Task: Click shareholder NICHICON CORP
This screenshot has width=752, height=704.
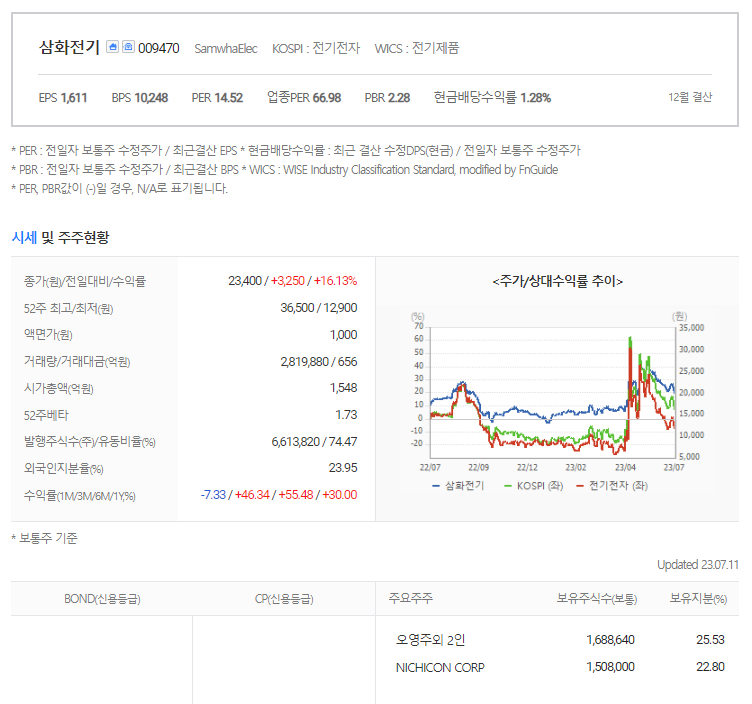Action: click(440, 667)
